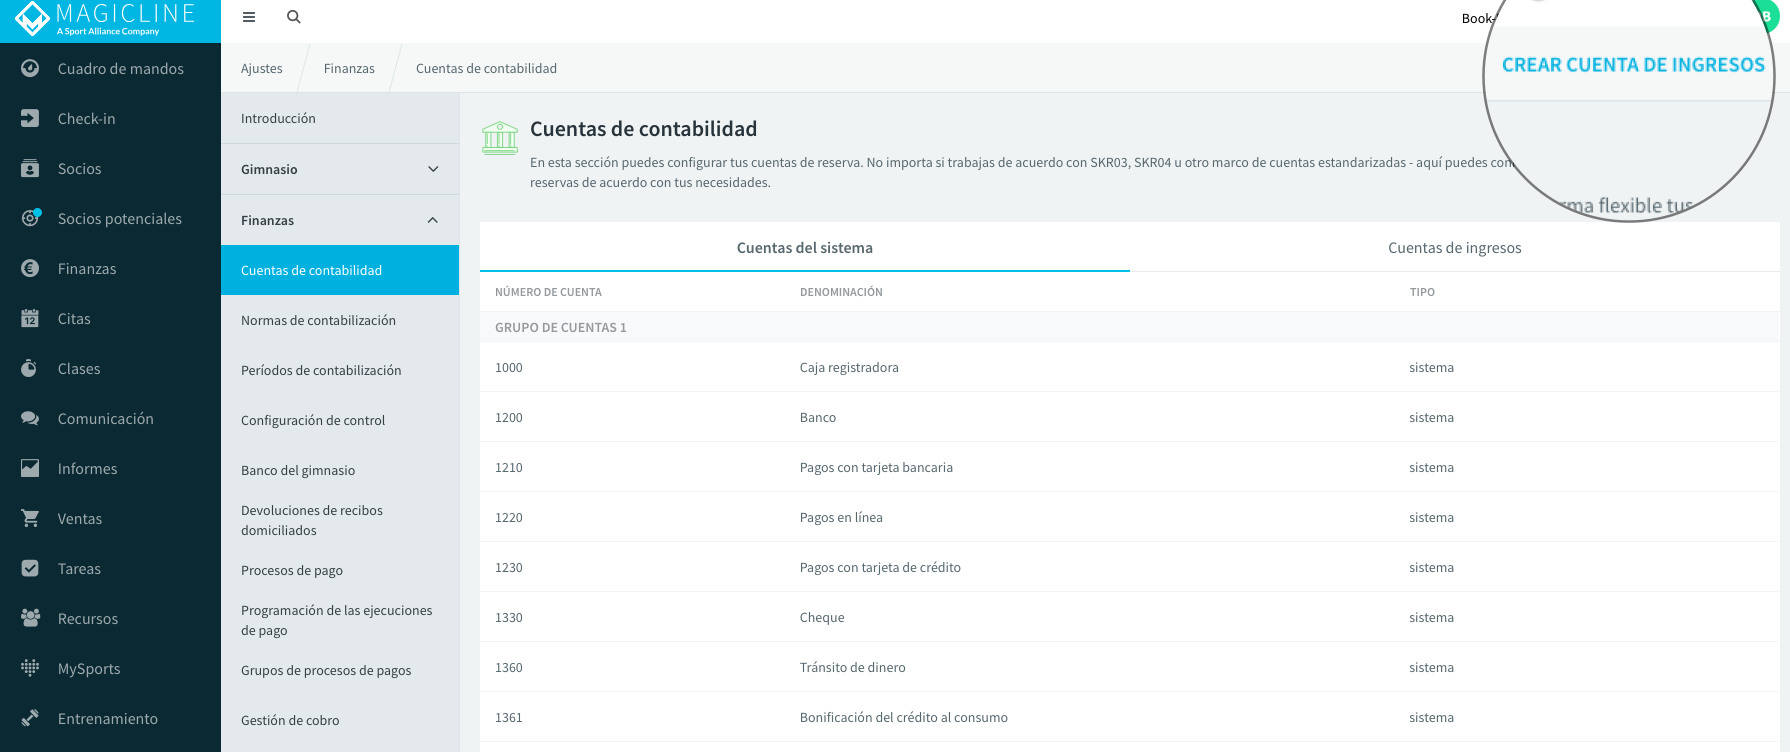
Task: Click the Banco account row name
Action: coord(818,417)
